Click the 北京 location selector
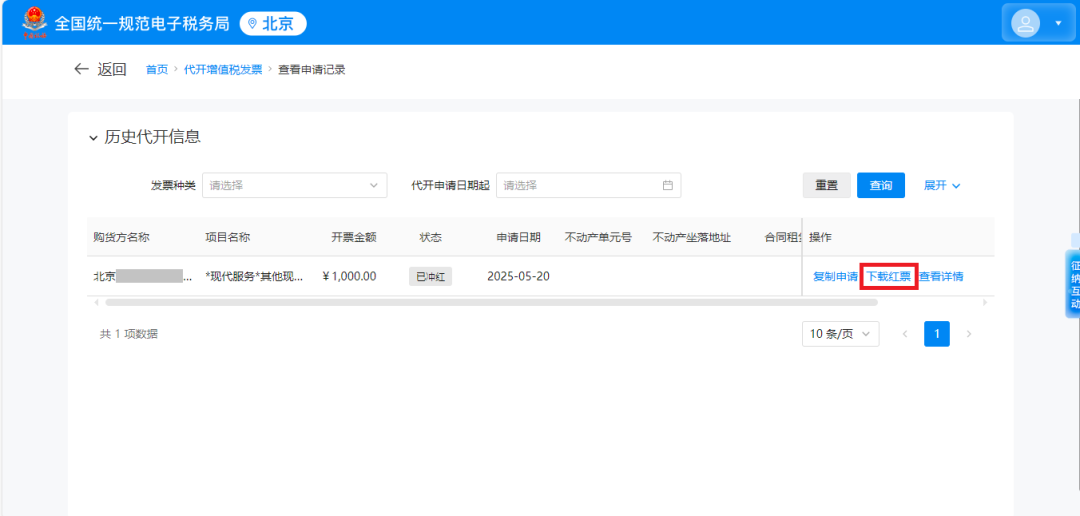Screen dimensions: 1080x516 (273, 24)
